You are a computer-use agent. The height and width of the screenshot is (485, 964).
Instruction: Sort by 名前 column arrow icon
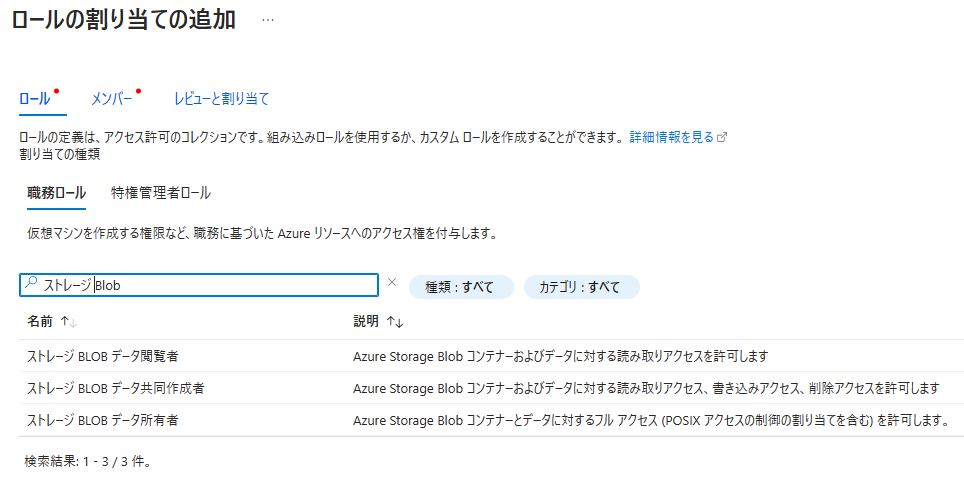pyautogui.click(x=69, y=321)
